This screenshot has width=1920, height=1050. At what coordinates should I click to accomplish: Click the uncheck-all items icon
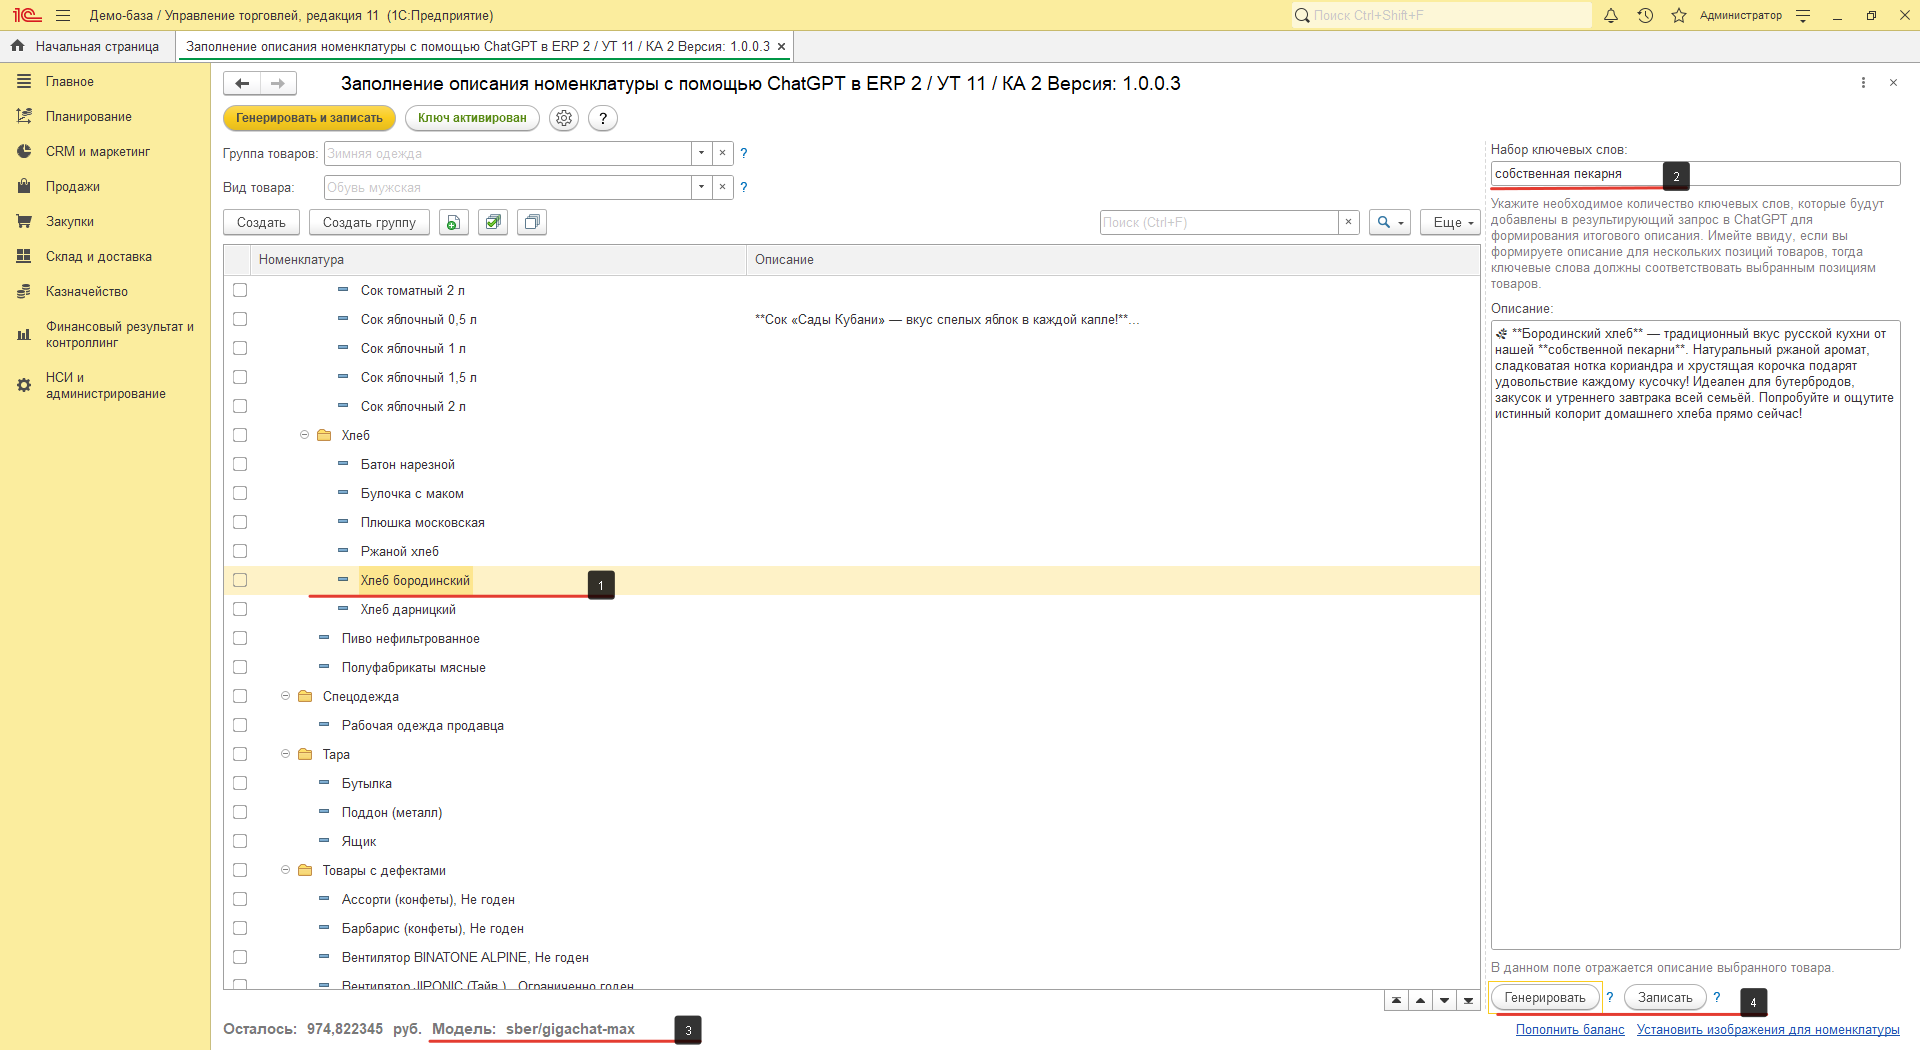pos(532,222)
